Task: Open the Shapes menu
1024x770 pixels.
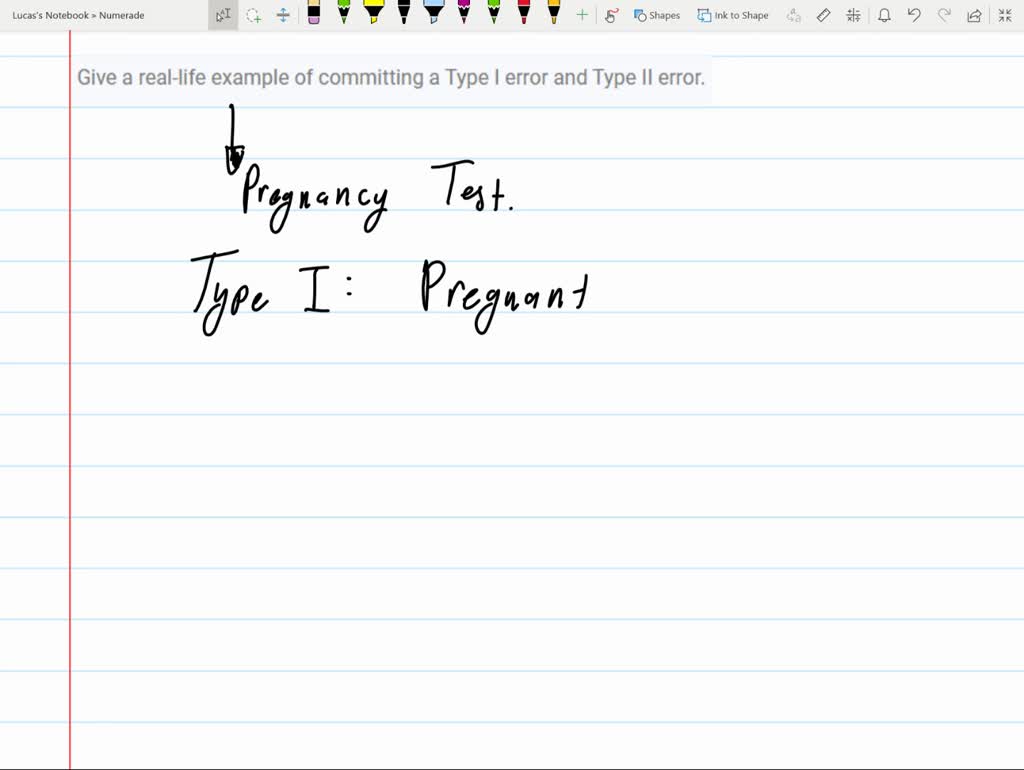Action: point(657,15)
